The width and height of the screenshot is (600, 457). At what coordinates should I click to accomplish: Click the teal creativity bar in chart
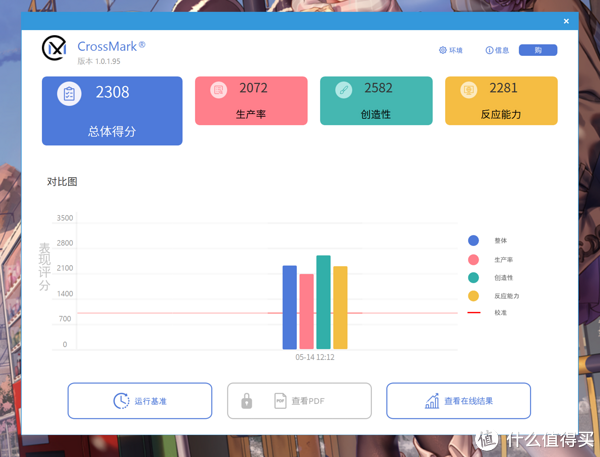tap(323, 302)
